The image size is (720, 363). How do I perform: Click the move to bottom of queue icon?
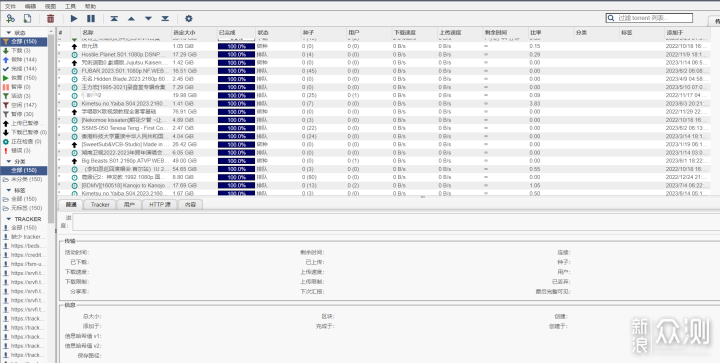tap(165, 18)
